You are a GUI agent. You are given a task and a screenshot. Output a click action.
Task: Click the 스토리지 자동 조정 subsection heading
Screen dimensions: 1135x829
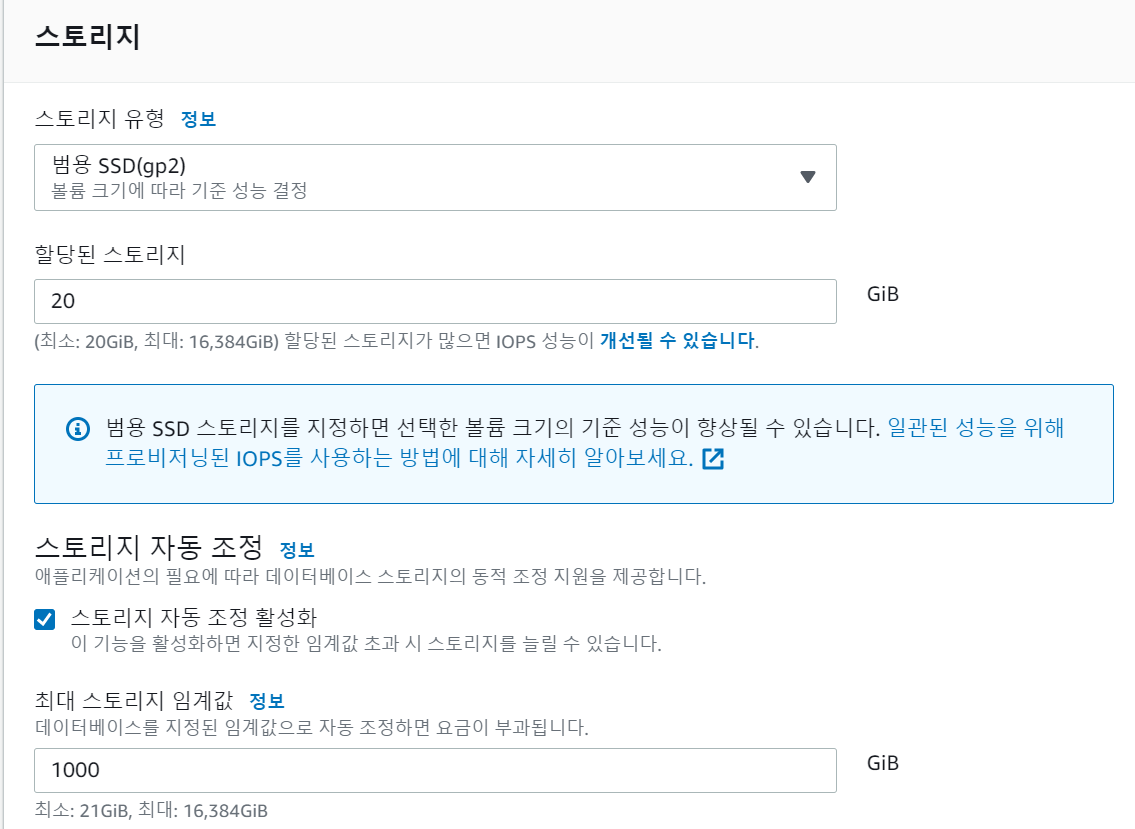pos(148,547)
